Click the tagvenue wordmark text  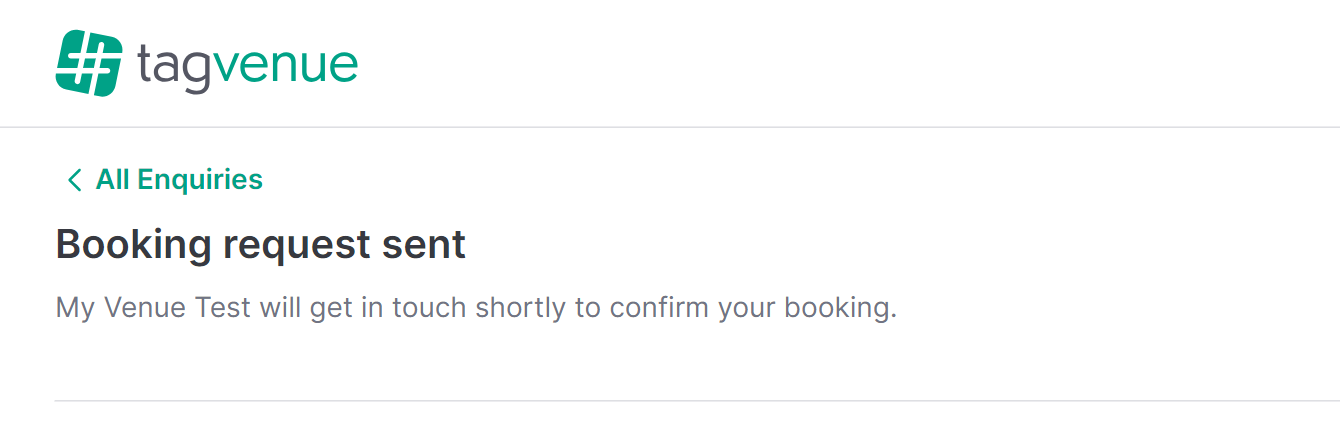coord(247,64)
